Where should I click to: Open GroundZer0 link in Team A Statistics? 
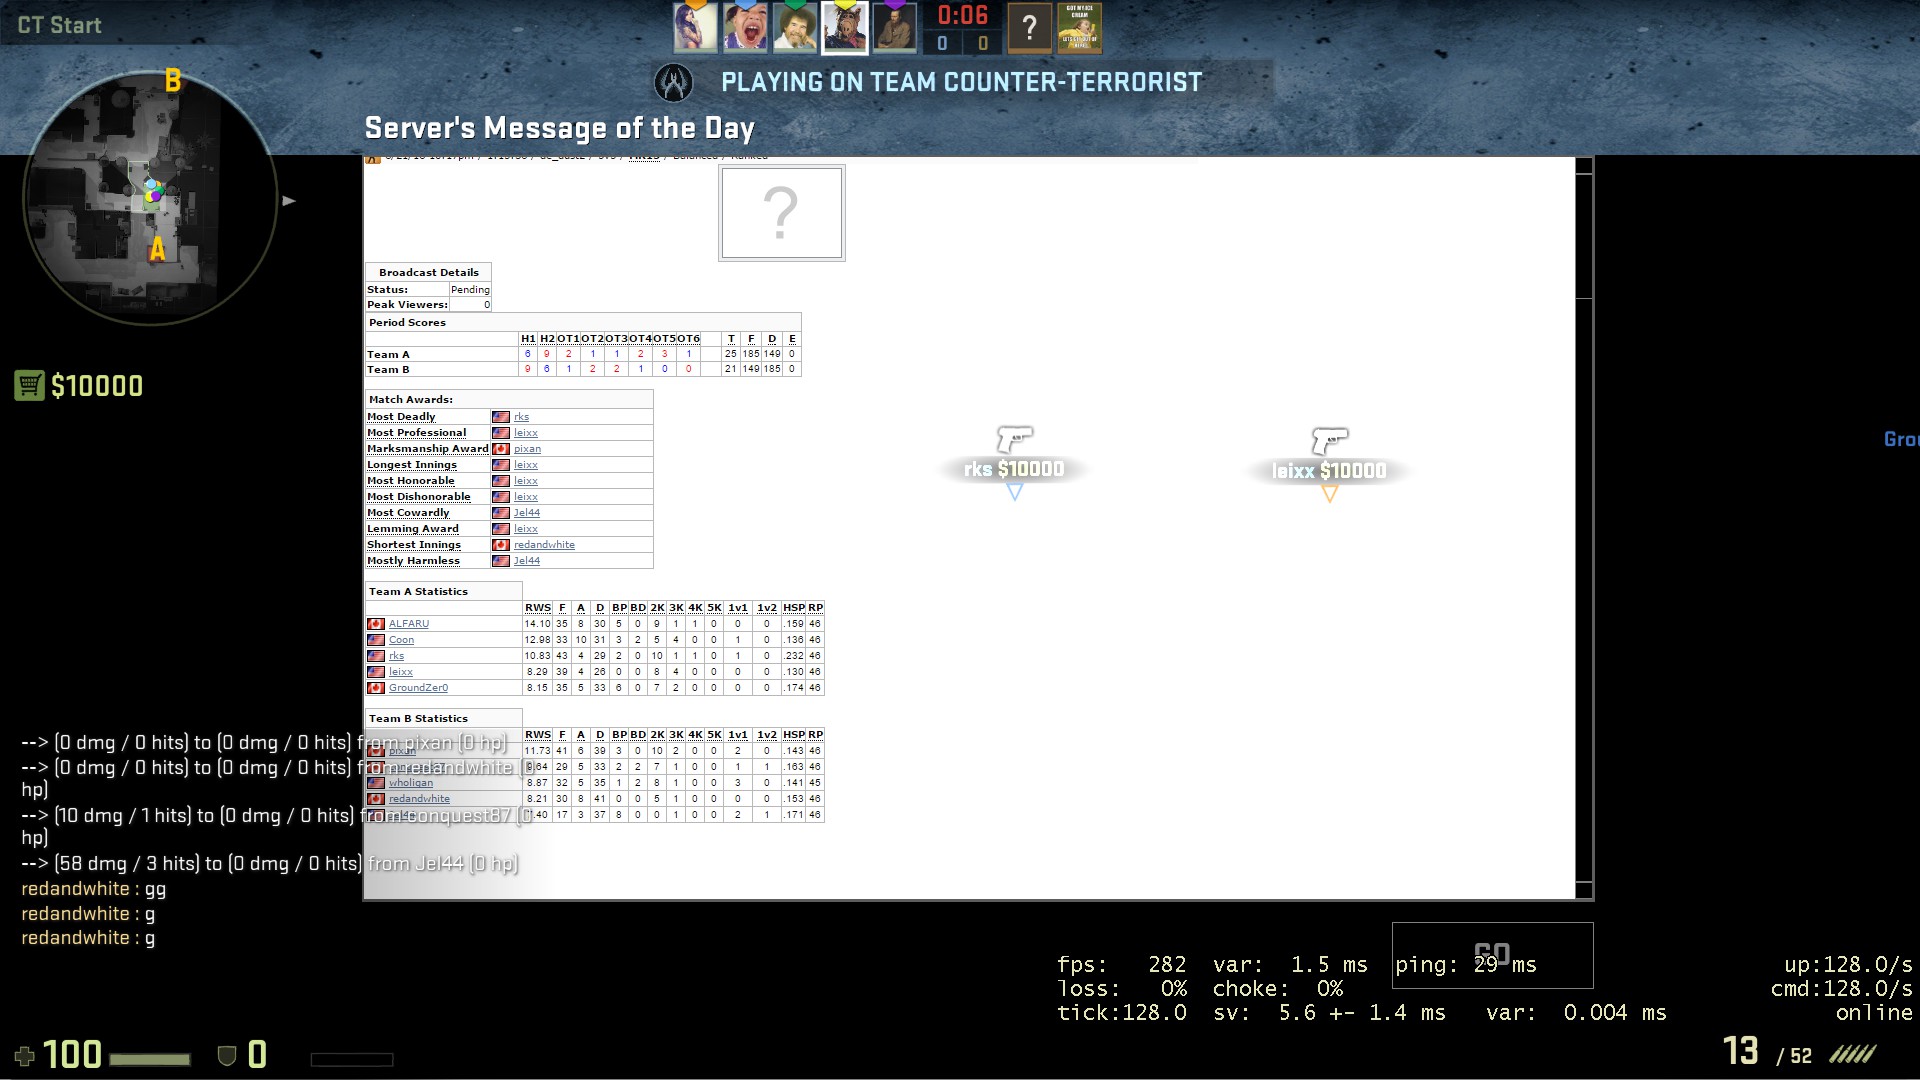coord(418,688)
